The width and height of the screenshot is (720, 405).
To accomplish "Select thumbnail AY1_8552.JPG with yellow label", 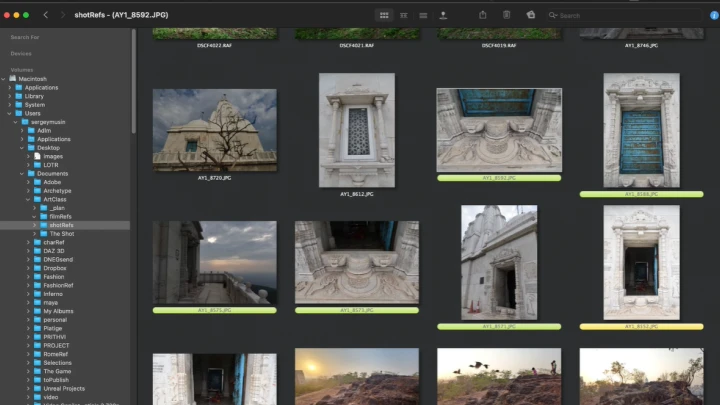I will [x=641, y=262].
